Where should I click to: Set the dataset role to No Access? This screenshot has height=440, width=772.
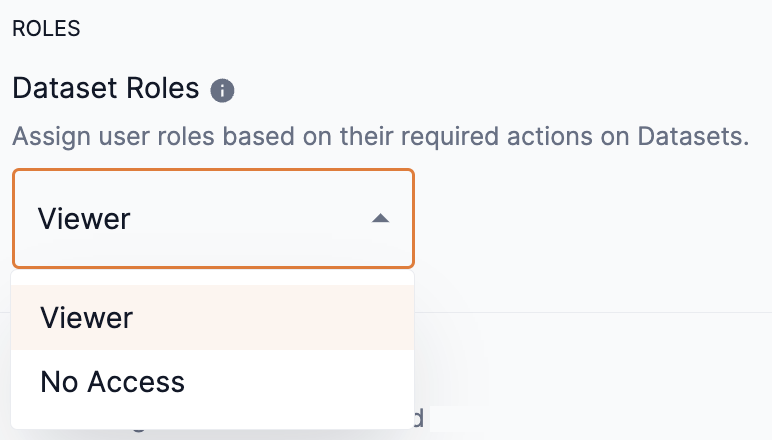click(x=113, y=381)
